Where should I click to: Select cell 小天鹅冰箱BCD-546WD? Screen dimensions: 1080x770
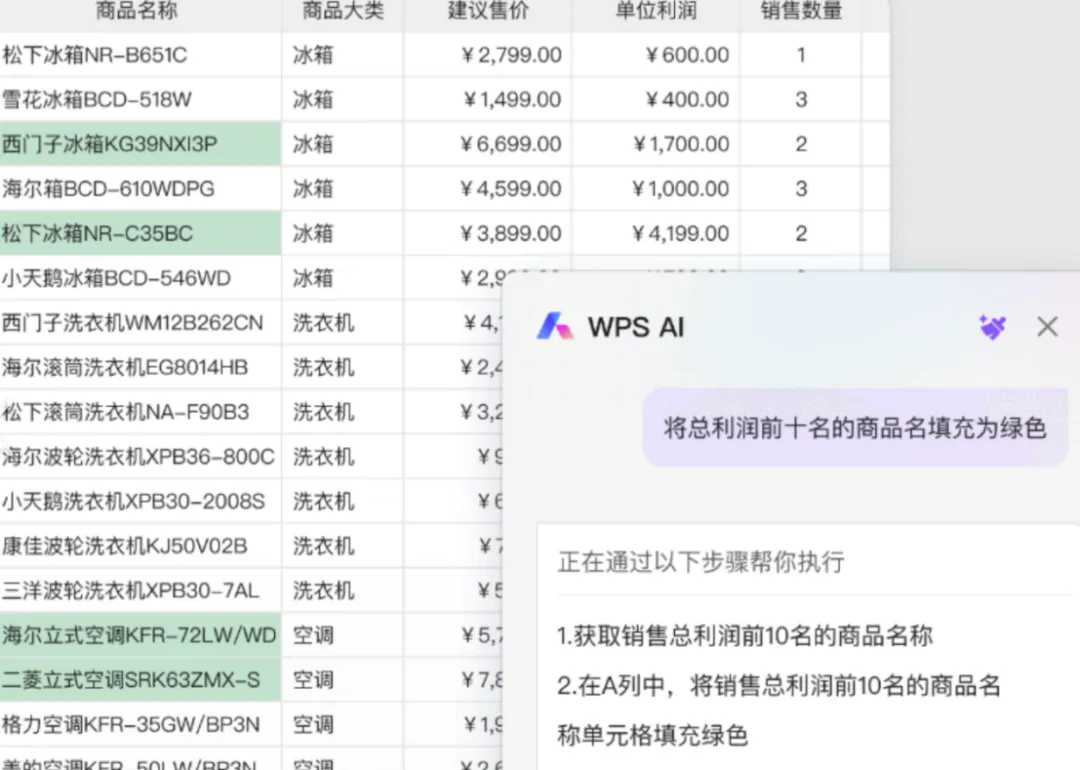(141, 278)
